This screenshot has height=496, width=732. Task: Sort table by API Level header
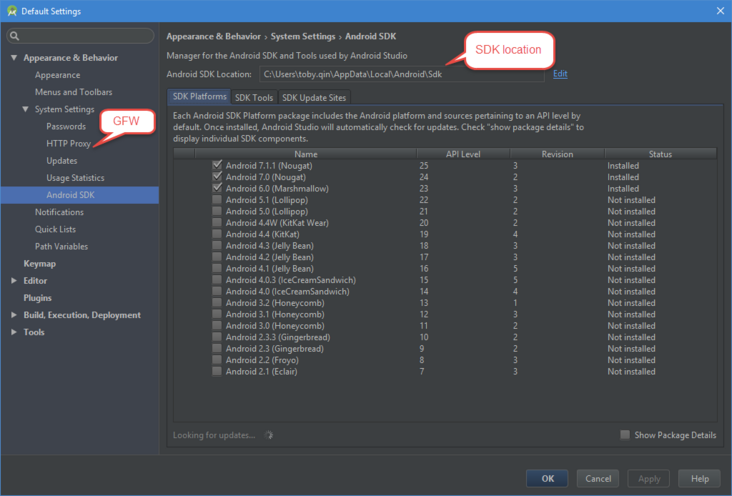click(x=463, y=154)
